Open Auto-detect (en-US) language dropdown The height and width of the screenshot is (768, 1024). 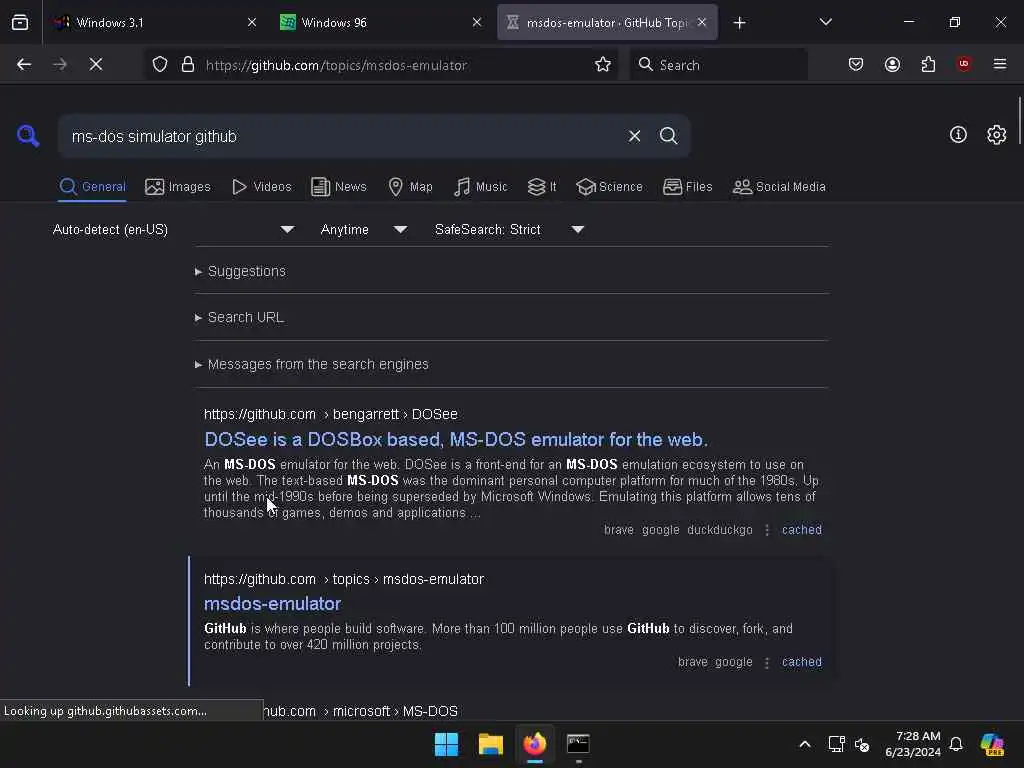tap(174, 230)
